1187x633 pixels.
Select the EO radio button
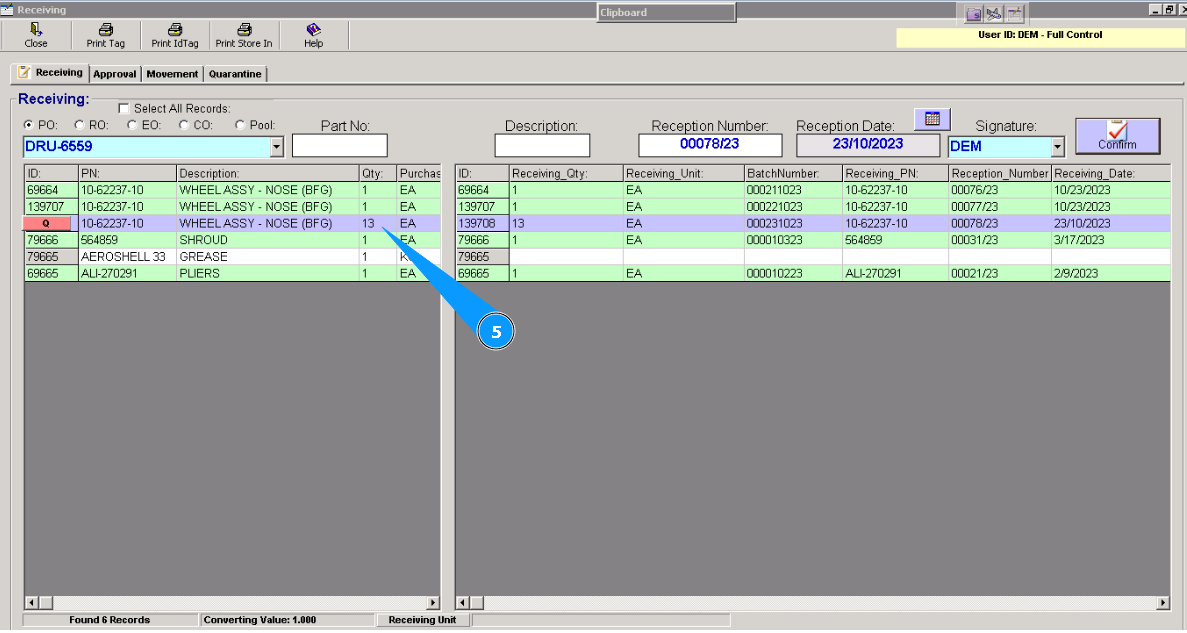[132, 125]
